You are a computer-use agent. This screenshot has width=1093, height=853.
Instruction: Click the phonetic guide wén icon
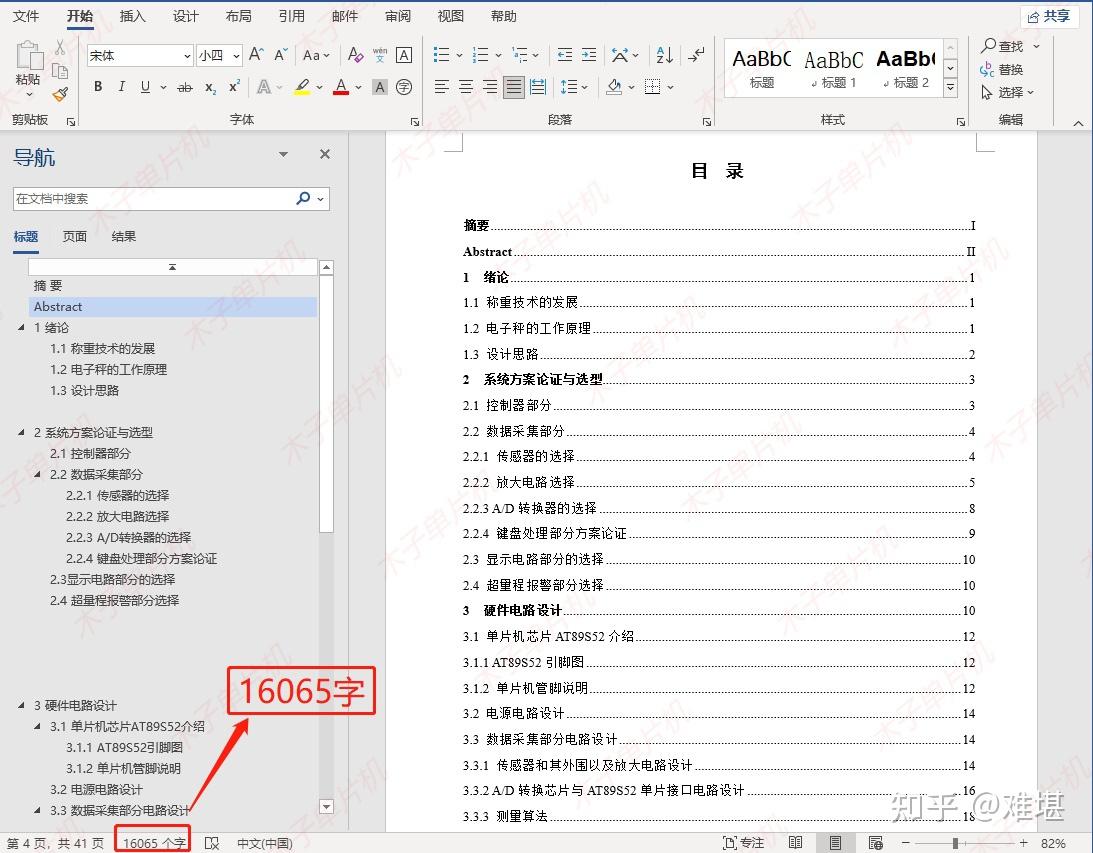pos(380,54)
